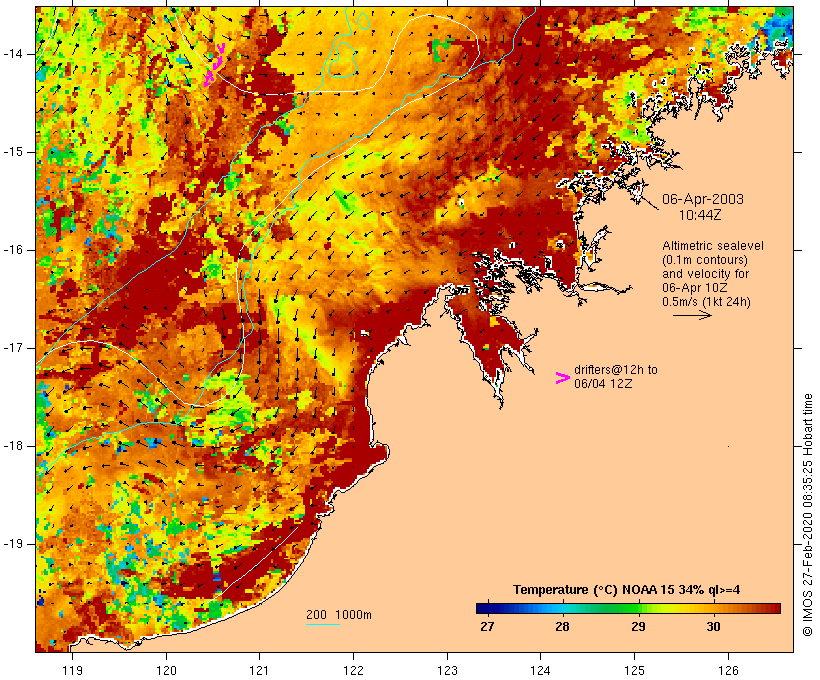The height and width of the screenshot is (680, 820).
Task: Click longitude axis label 119
Action: click(x=72, y=670)
